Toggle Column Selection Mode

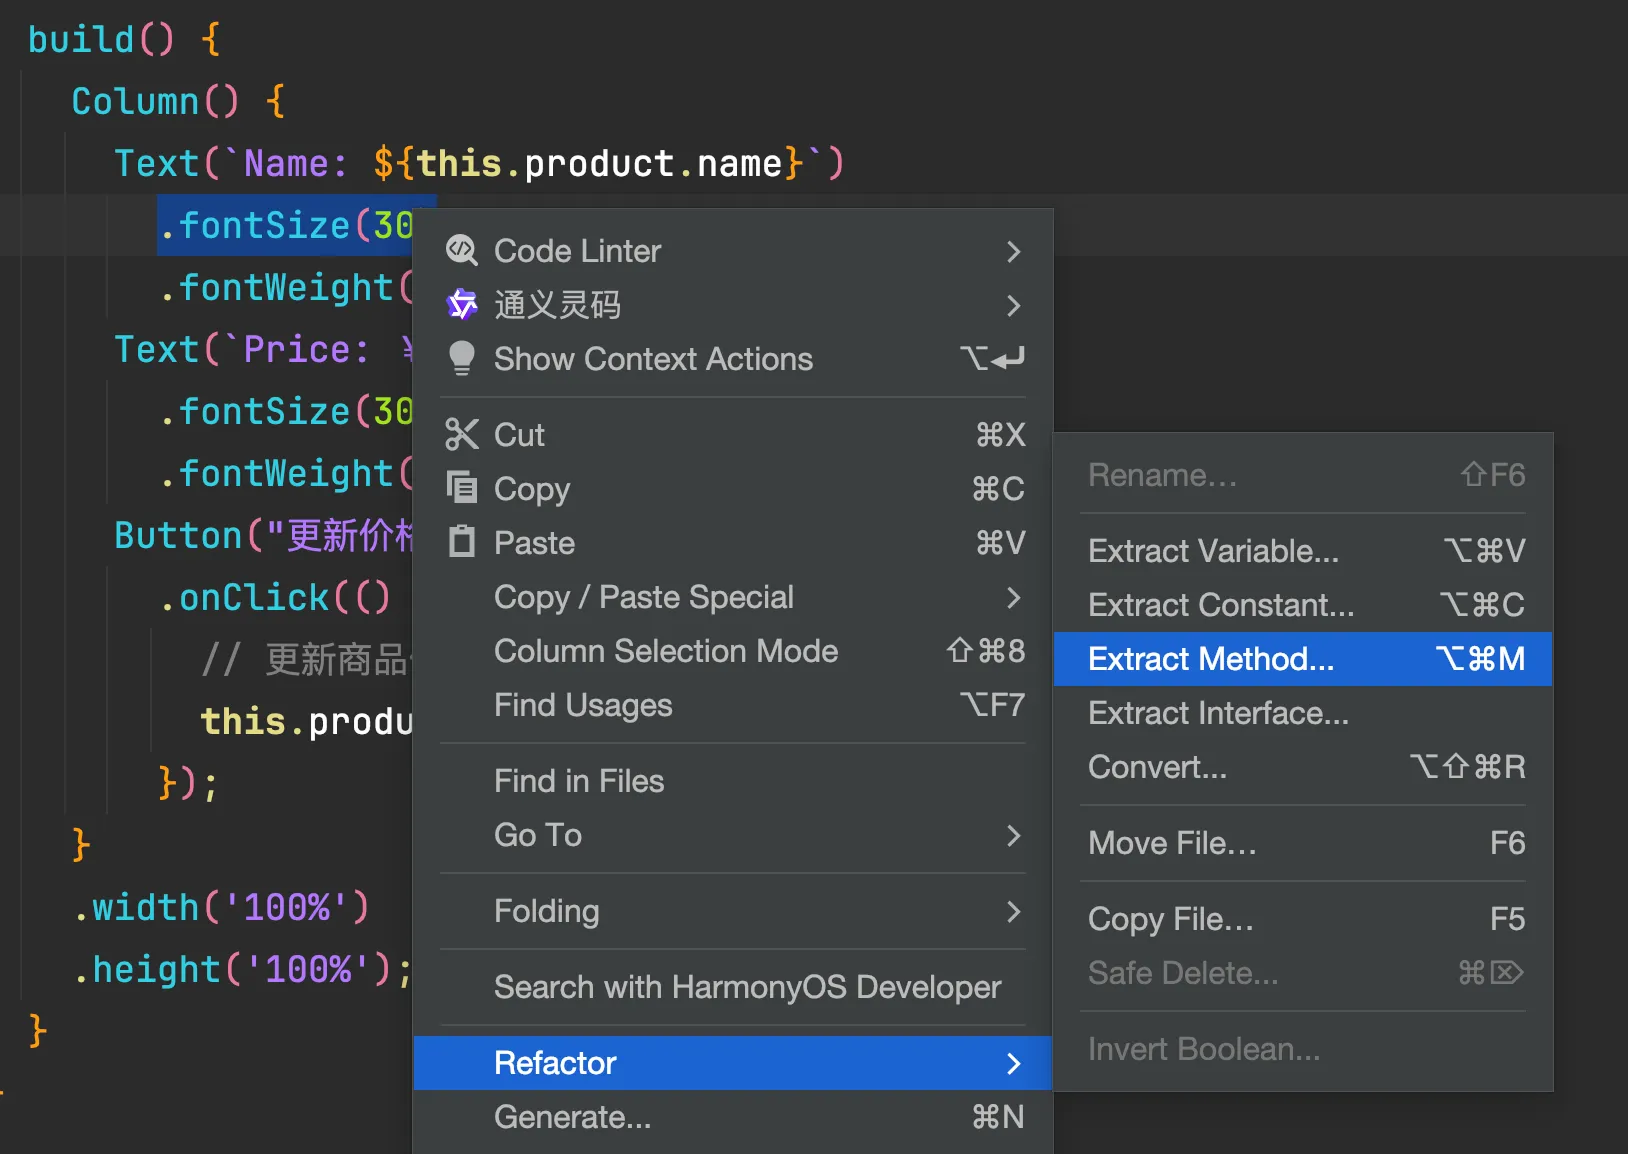point(665,651)
